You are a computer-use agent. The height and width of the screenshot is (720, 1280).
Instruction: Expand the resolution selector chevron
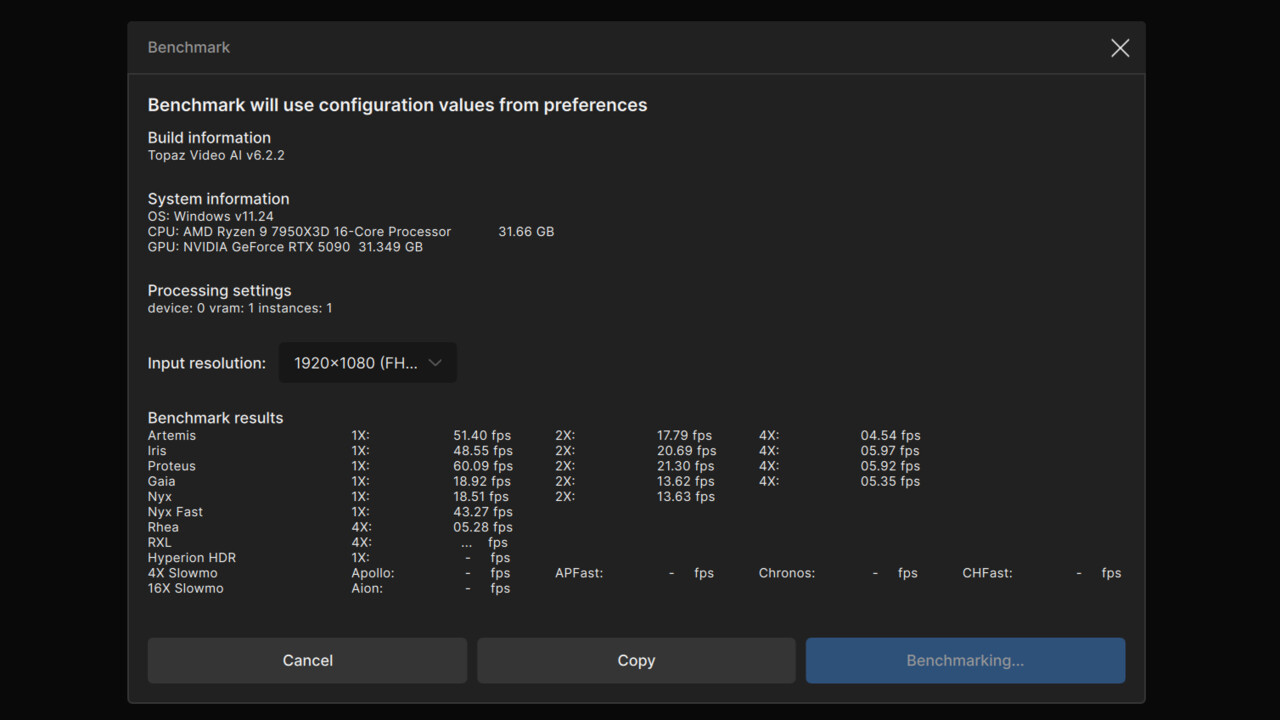coord(435,362)
